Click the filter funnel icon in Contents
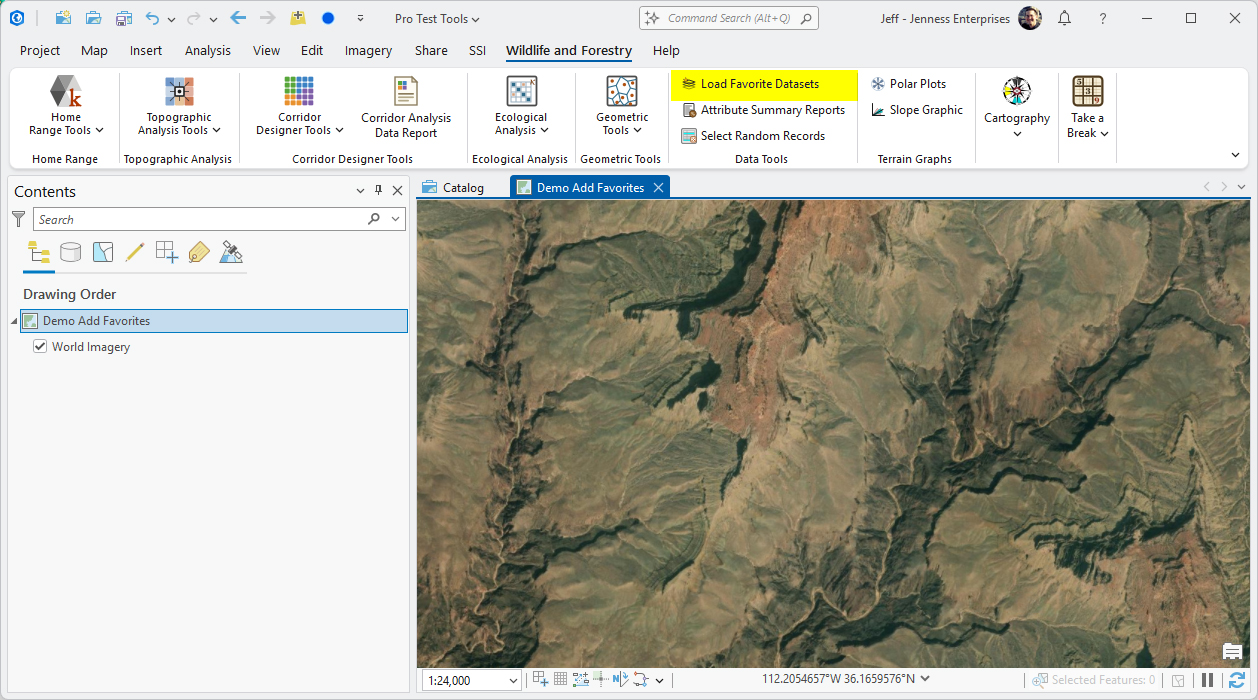The height and width of the screenshot is (700, 1258). (18, 218)
